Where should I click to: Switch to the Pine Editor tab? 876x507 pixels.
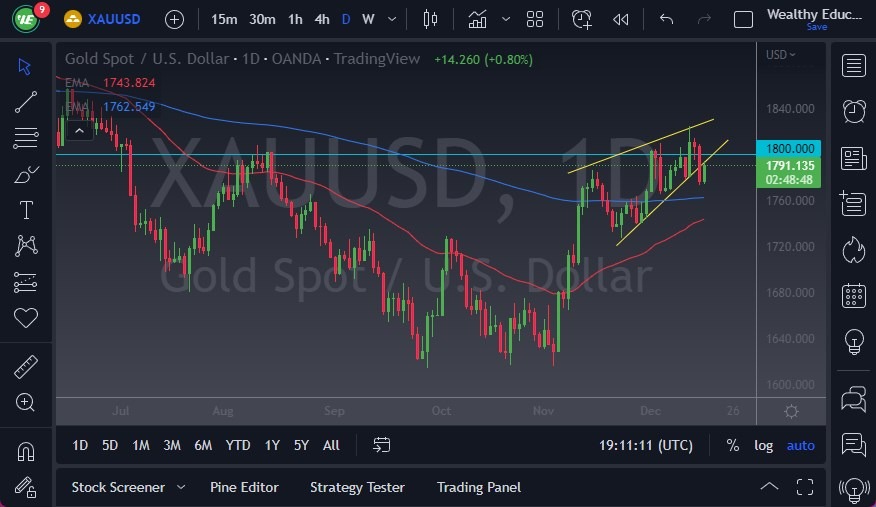(x=244, y=487)
